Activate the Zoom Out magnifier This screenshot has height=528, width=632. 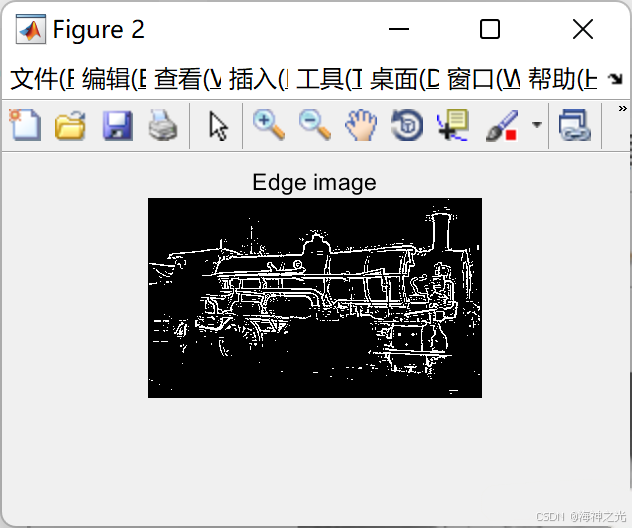tap(315, 125)
